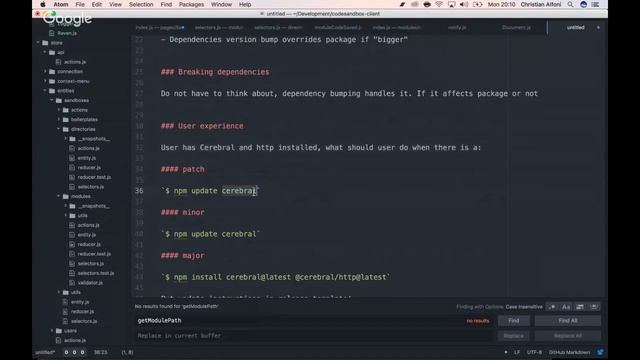Open the File menu

(x=80, y=4)
